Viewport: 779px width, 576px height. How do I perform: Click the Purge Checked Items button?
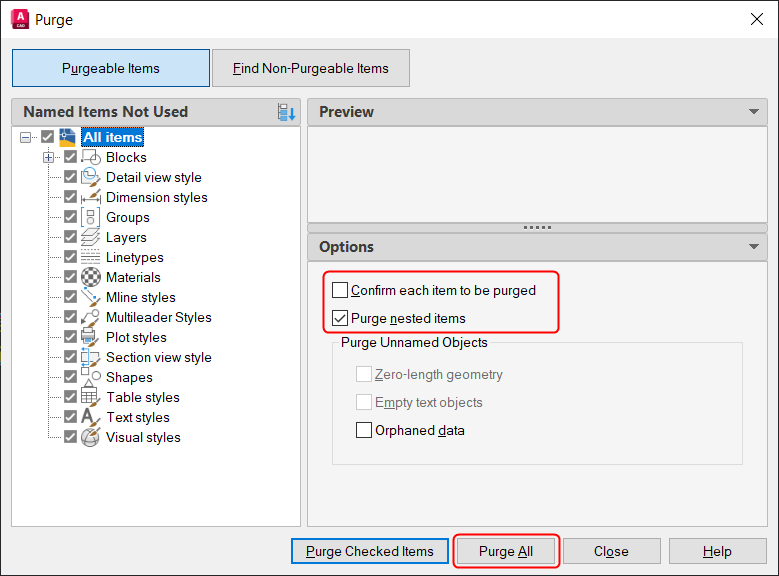coord(370,551)
